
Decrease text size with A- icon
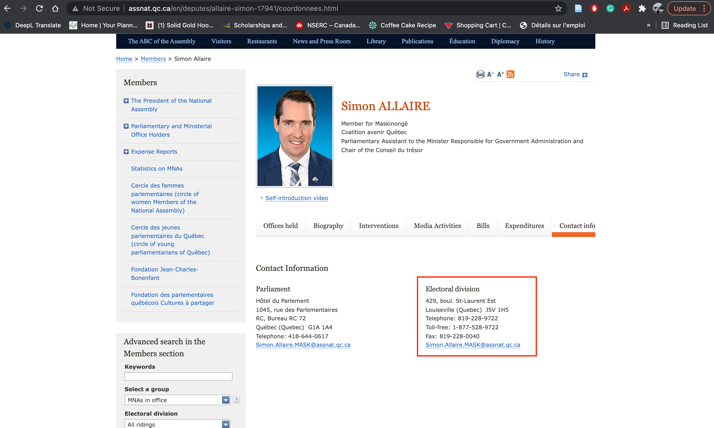(490, 74)
